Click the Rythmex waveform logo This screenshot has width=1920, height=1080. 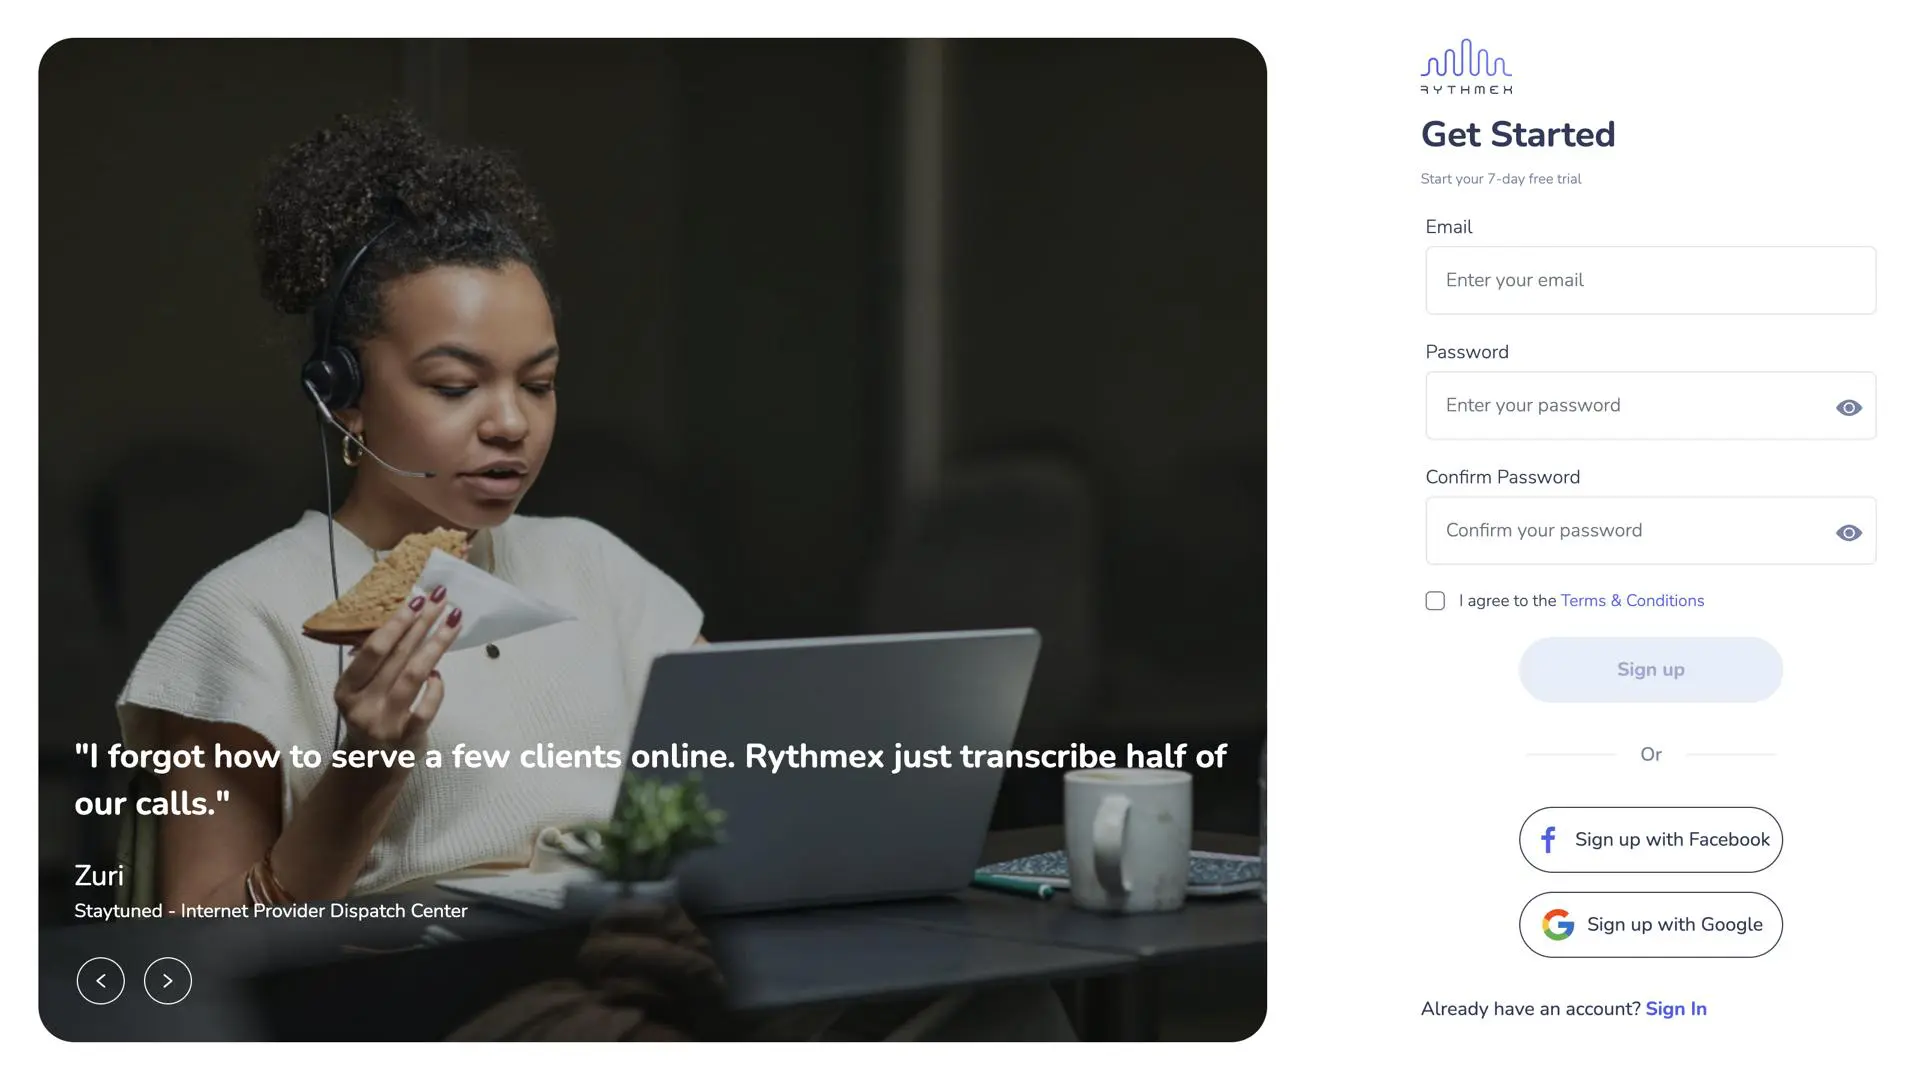click(x=1466, y=66)
